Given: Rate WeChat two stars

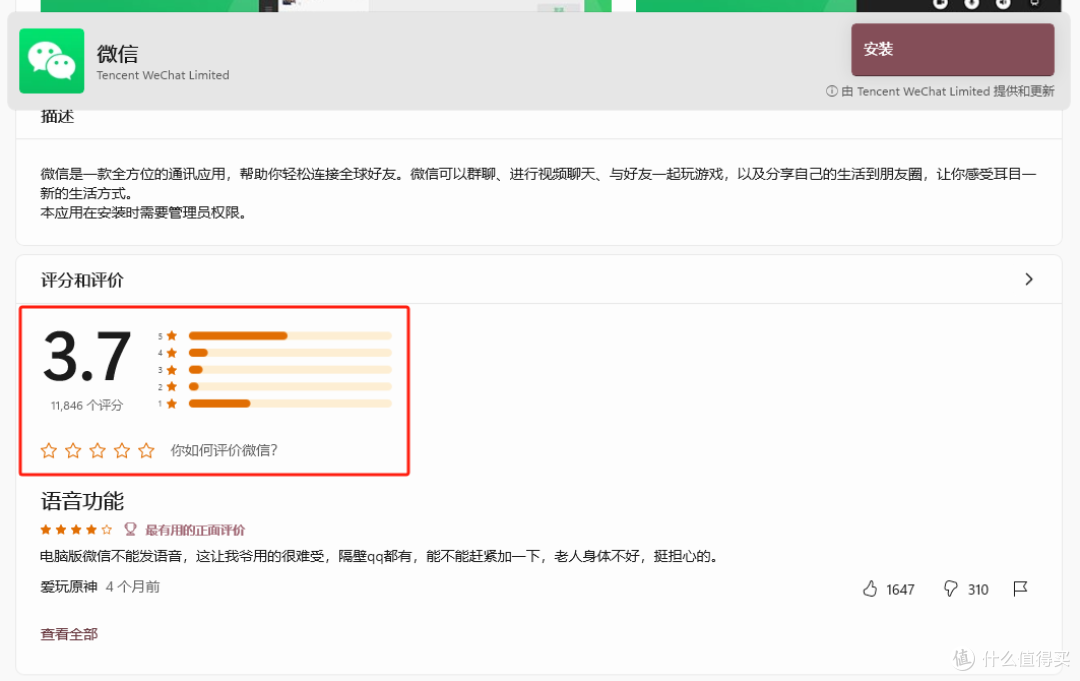Looking at the screenshot, I should 73,450.
